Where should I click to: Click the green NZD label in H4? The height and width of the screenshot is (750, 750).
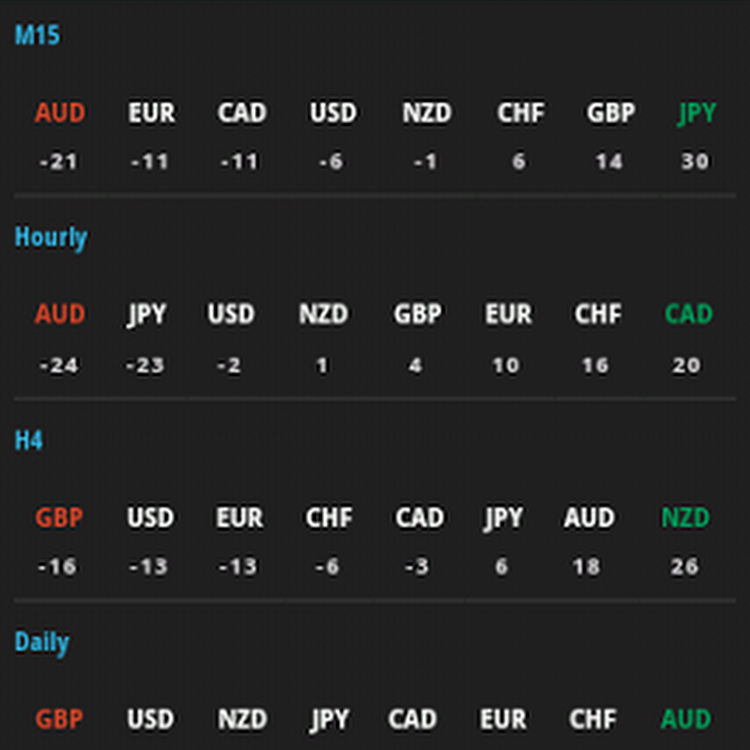685,519
